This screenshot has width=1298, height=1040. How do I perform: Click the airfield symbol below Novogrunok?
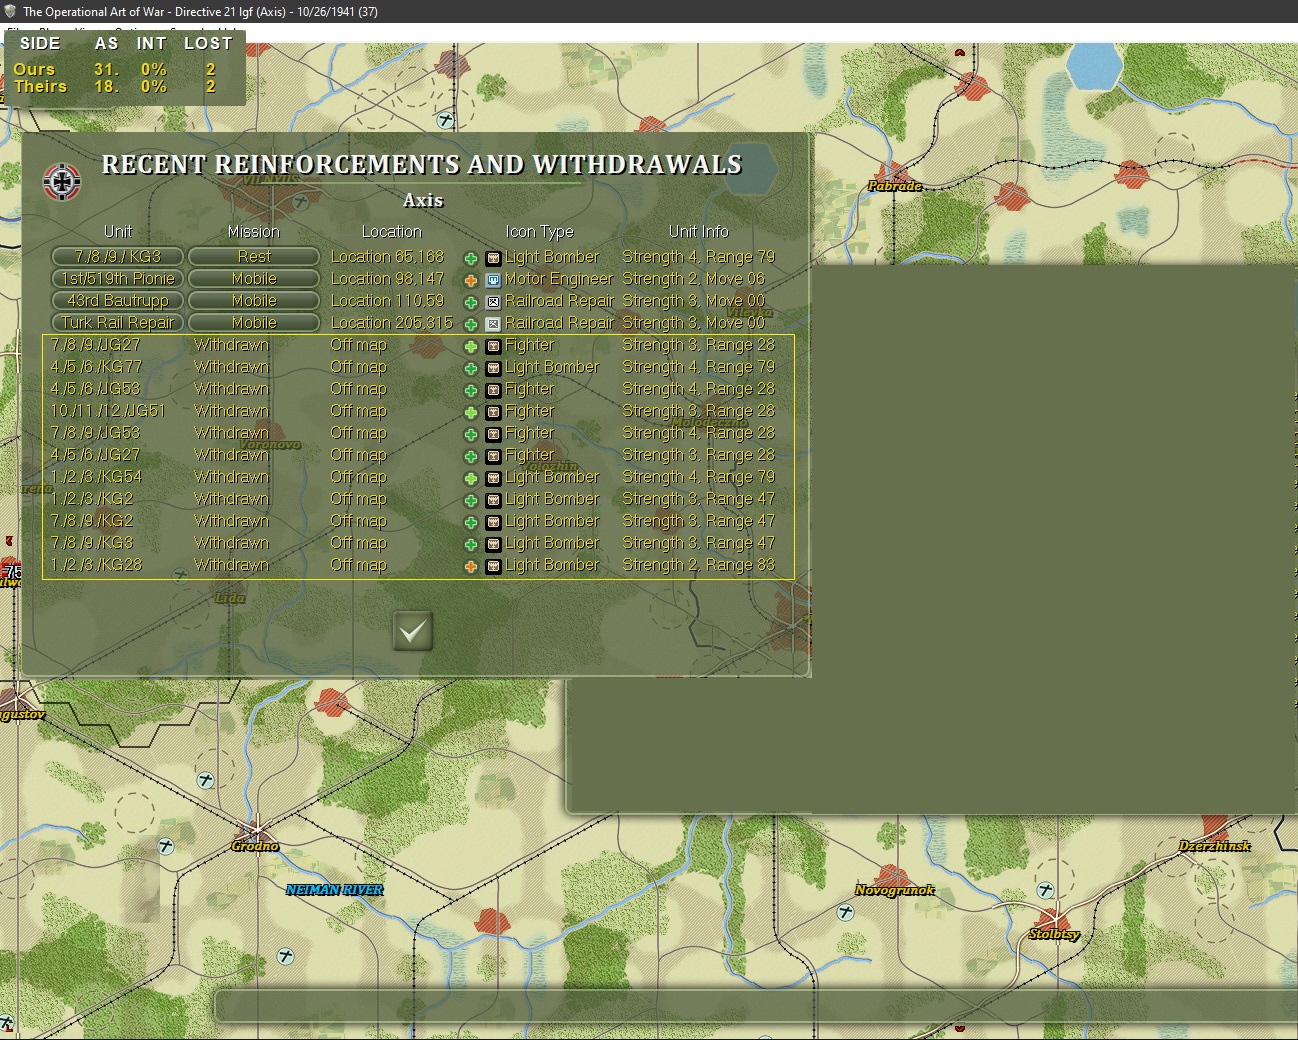[845, 912]
